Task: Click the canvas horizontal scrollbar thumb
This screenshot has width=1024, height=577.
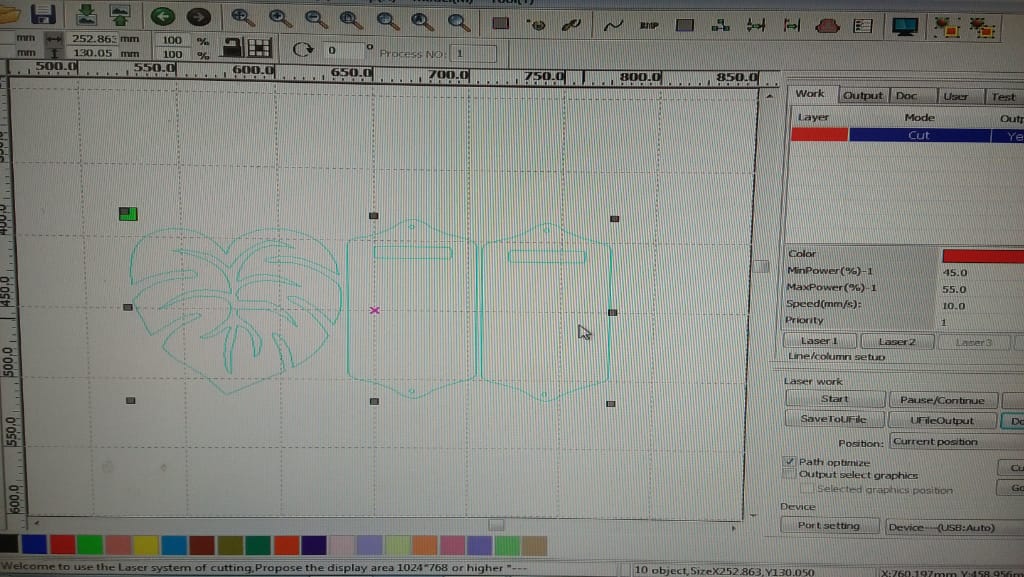Action: [x=496, y=525]
